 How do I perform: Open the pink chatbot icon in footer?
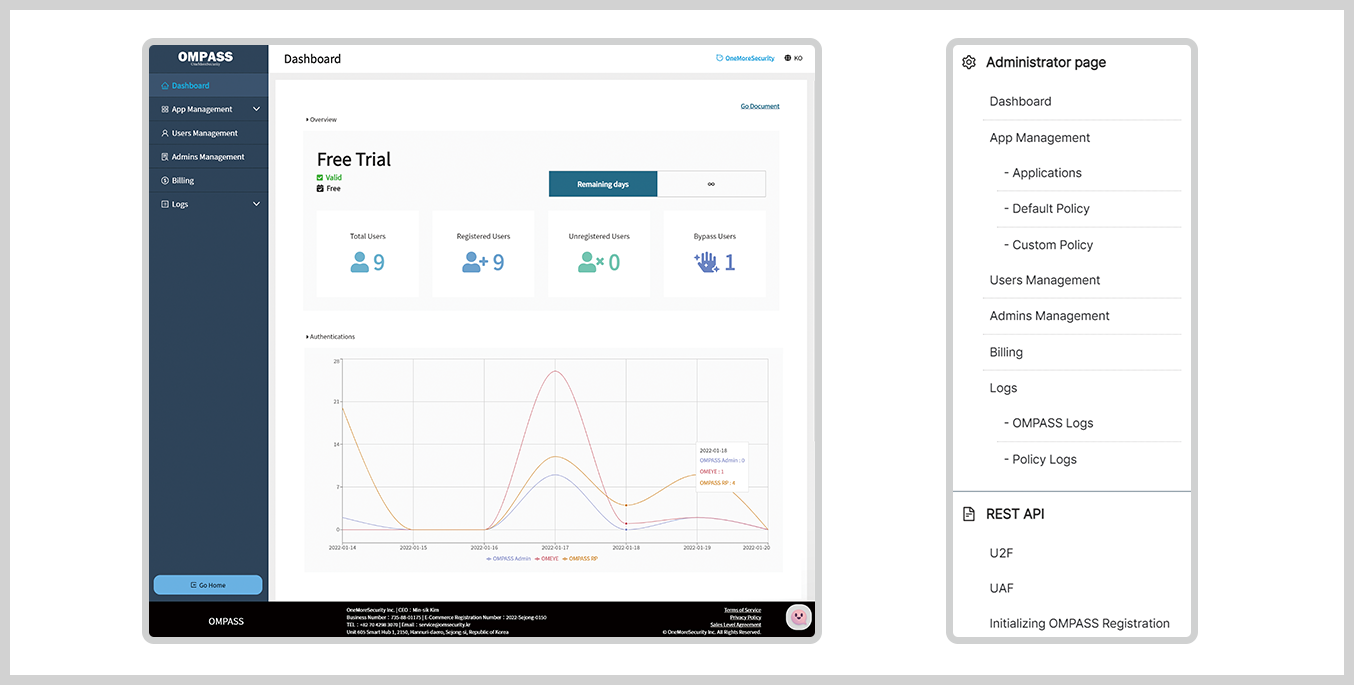(x=798, y=617)
